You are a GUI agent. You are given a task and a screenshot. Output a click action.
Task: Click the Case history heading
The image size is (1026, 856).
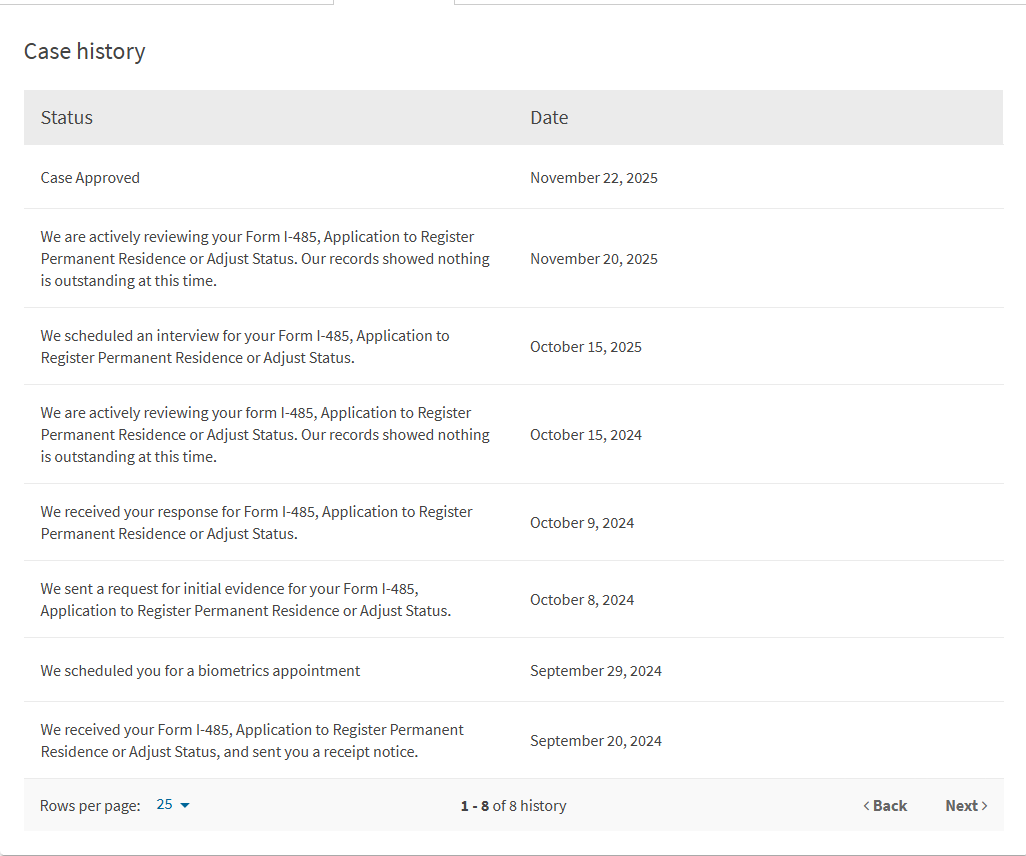click(x=85, y=51)
